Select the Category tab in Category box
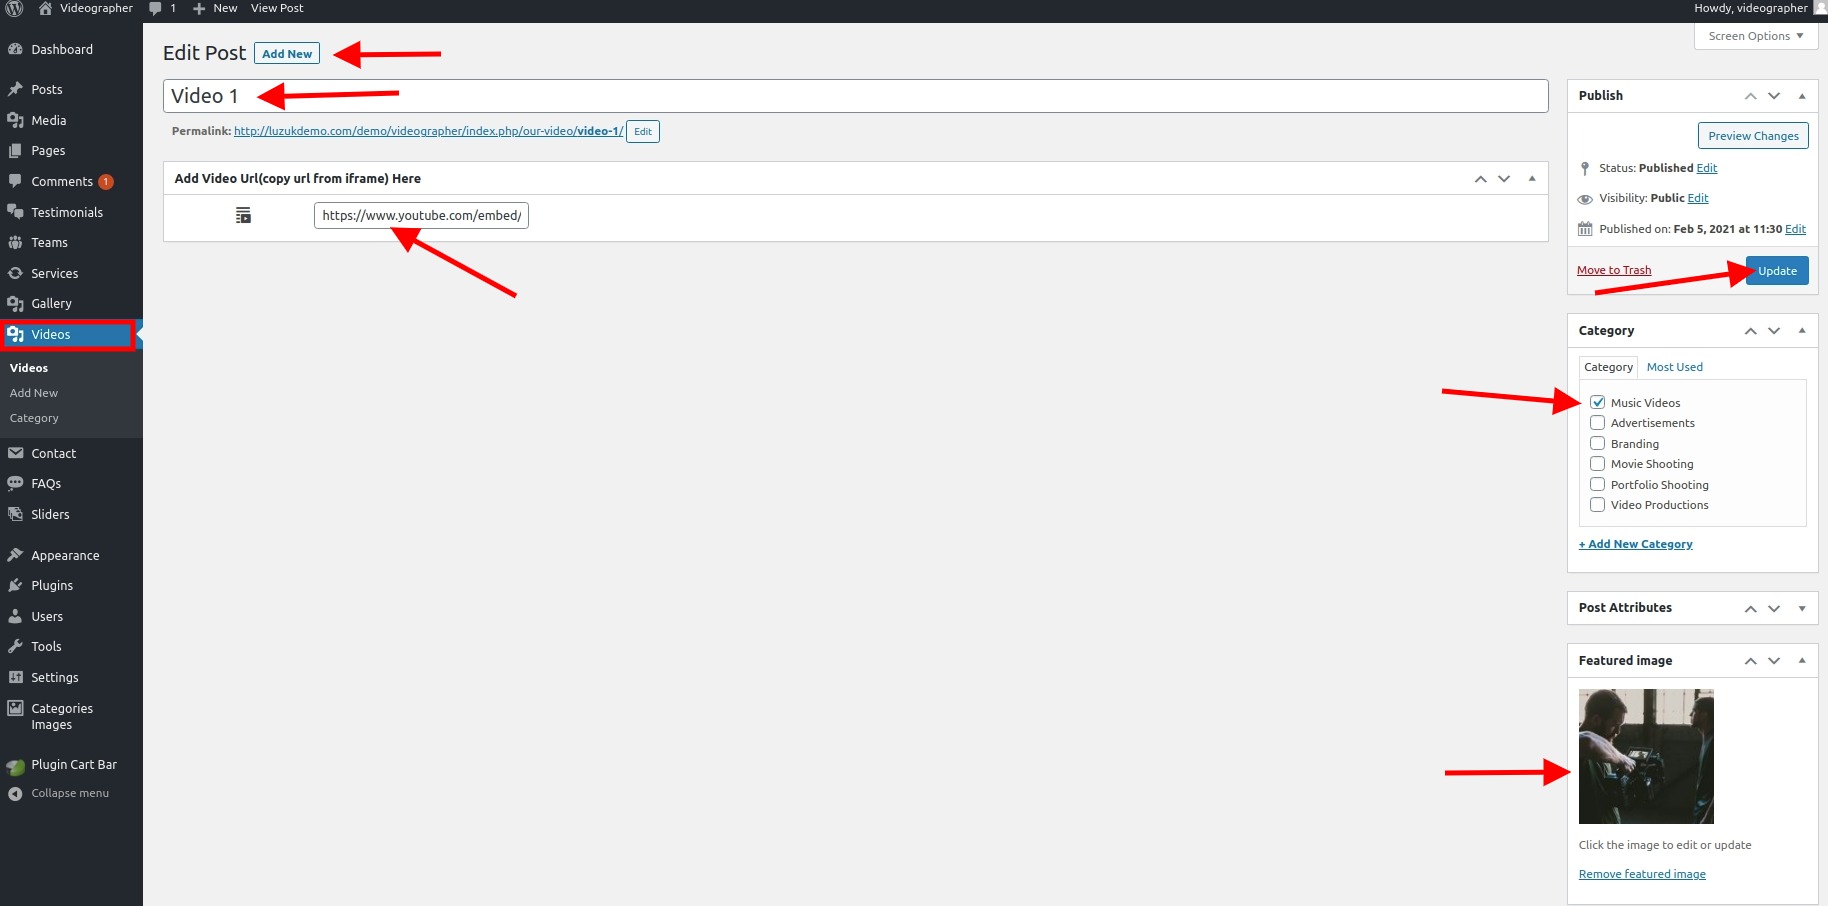 click(x=1608, y=367)
